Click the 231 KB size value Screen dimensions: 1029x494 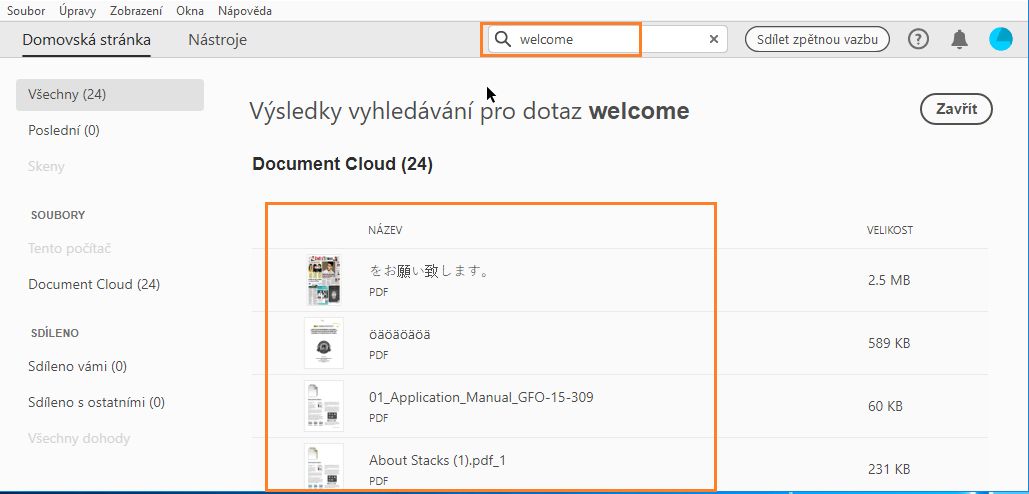(889, 469)
